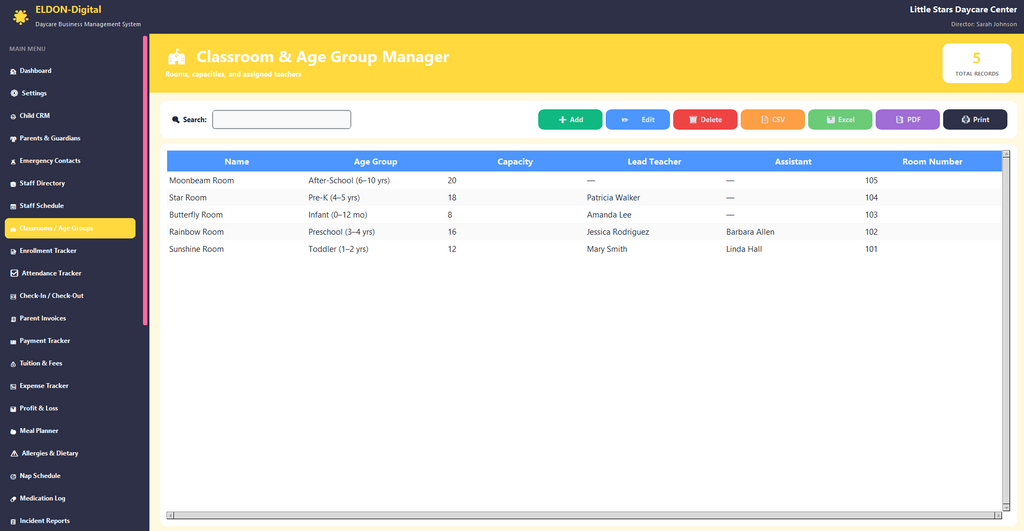Click the Settings gear icon
Screen dimensions: 1024x531
coord(14,93)
